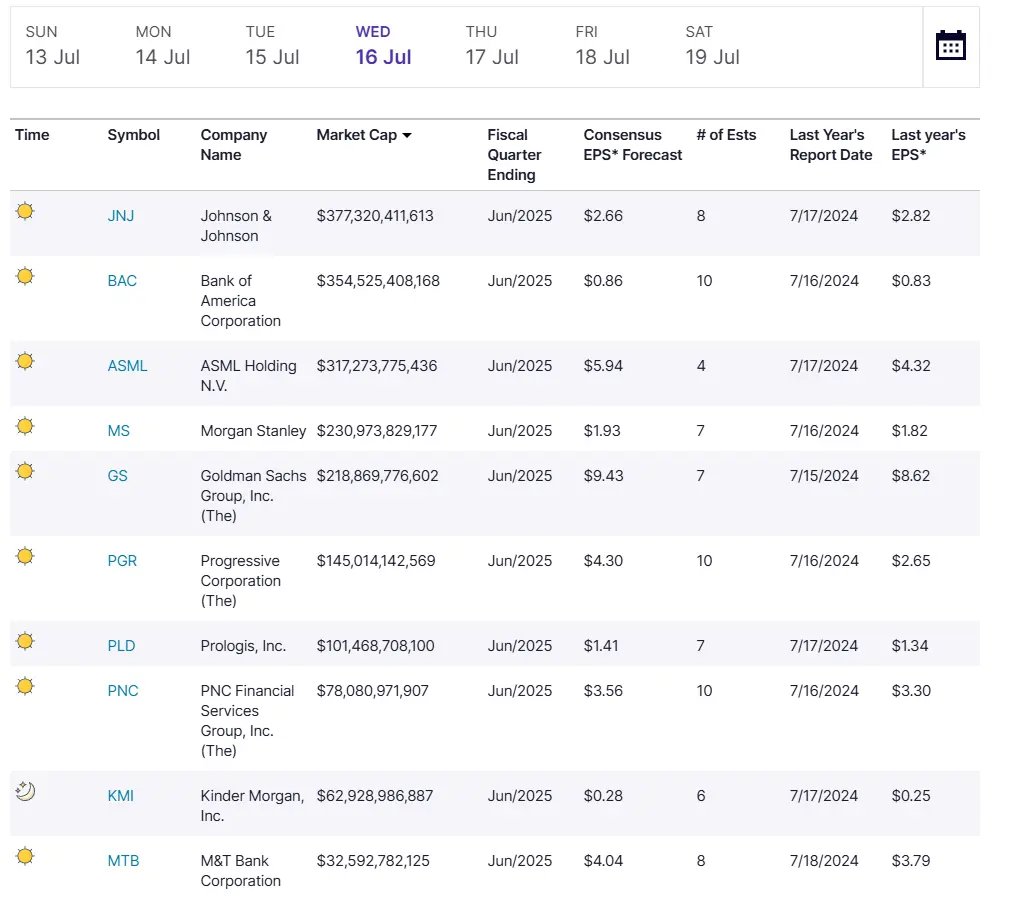The image size is (1017, 915).
Task: Click ASML Holding N.V. name
Action: point(248,375)
